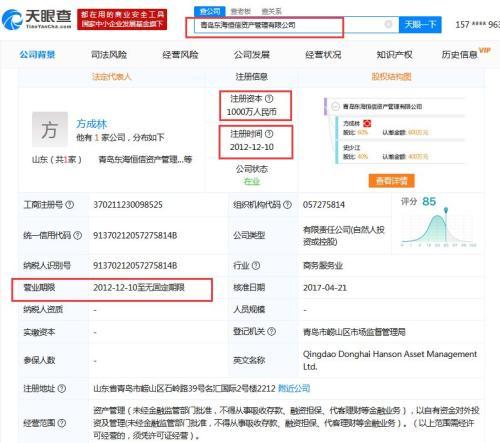This screenshot has width=500, height=443.
Task: Show info icon next to 经营范围
Action: [62, 423]
